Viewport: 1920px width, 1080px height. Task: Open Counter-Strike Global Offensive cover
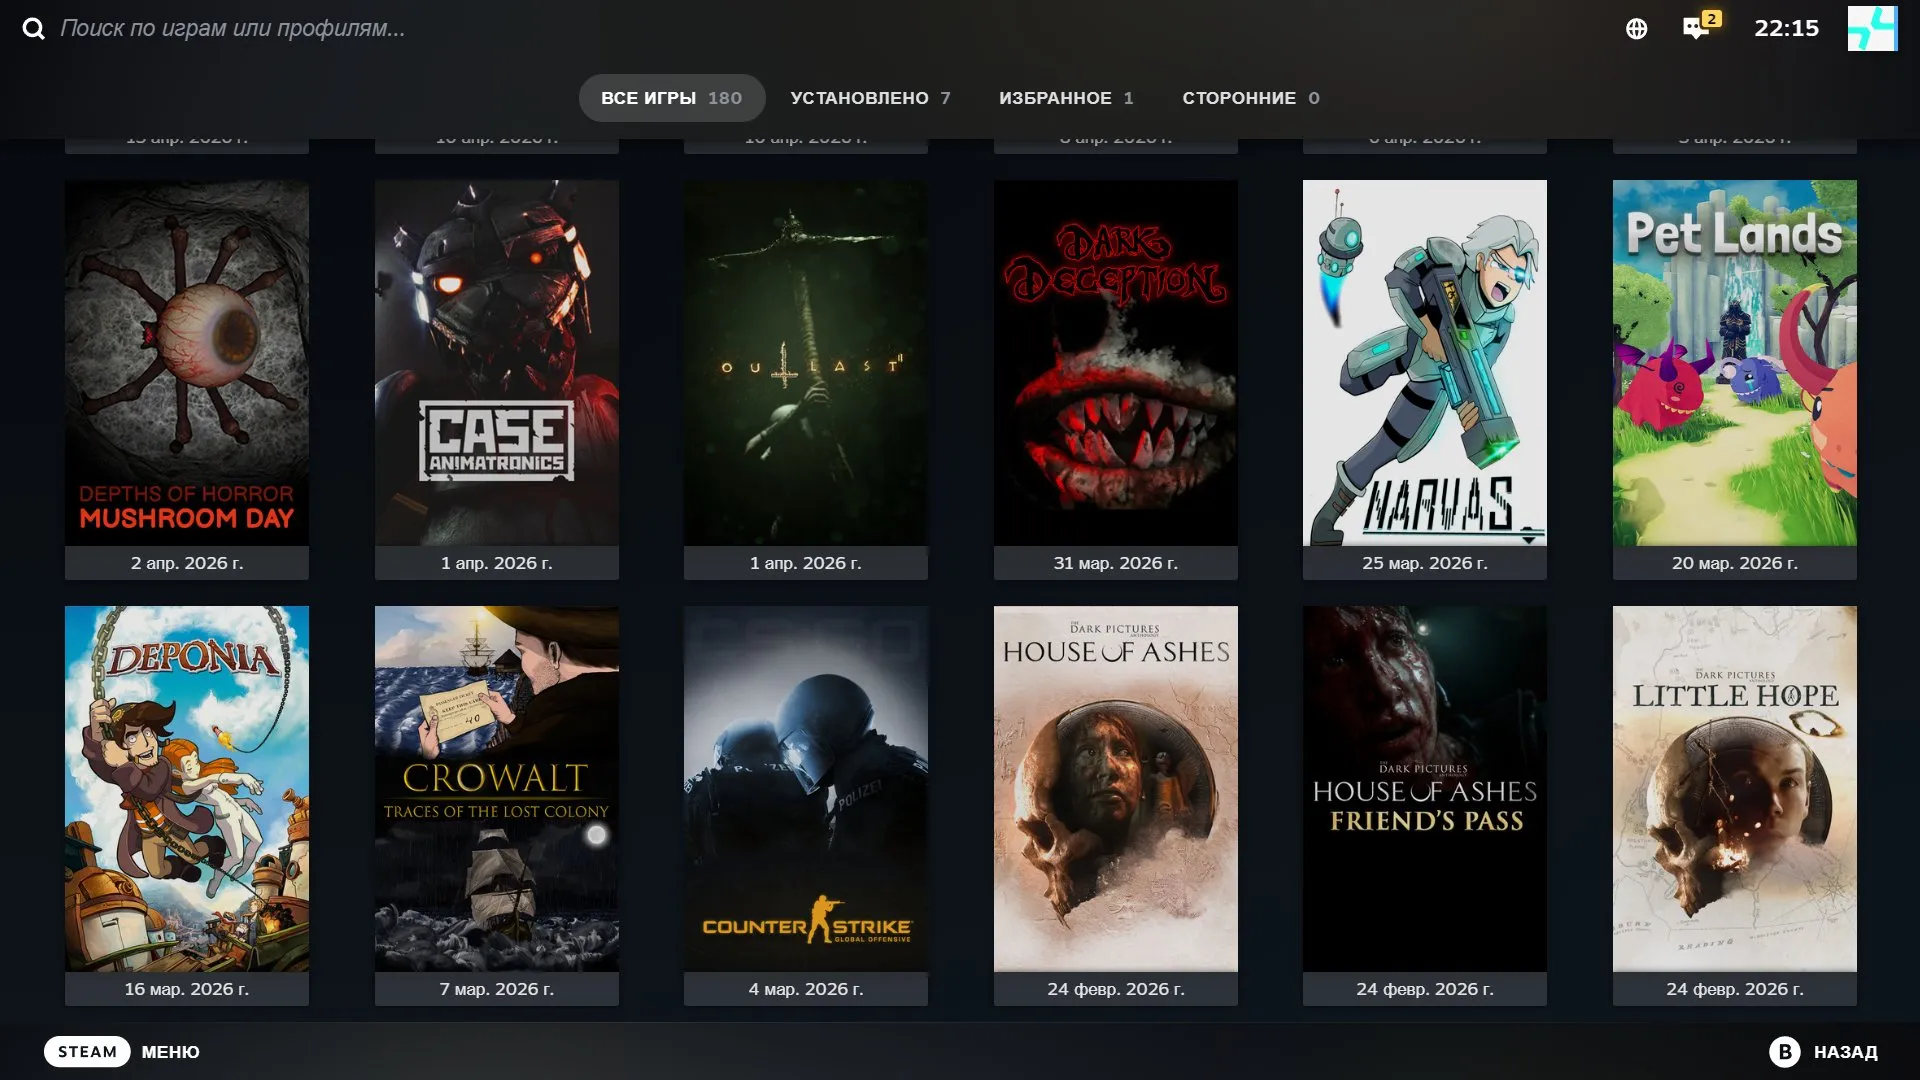[x=806, y=789]
